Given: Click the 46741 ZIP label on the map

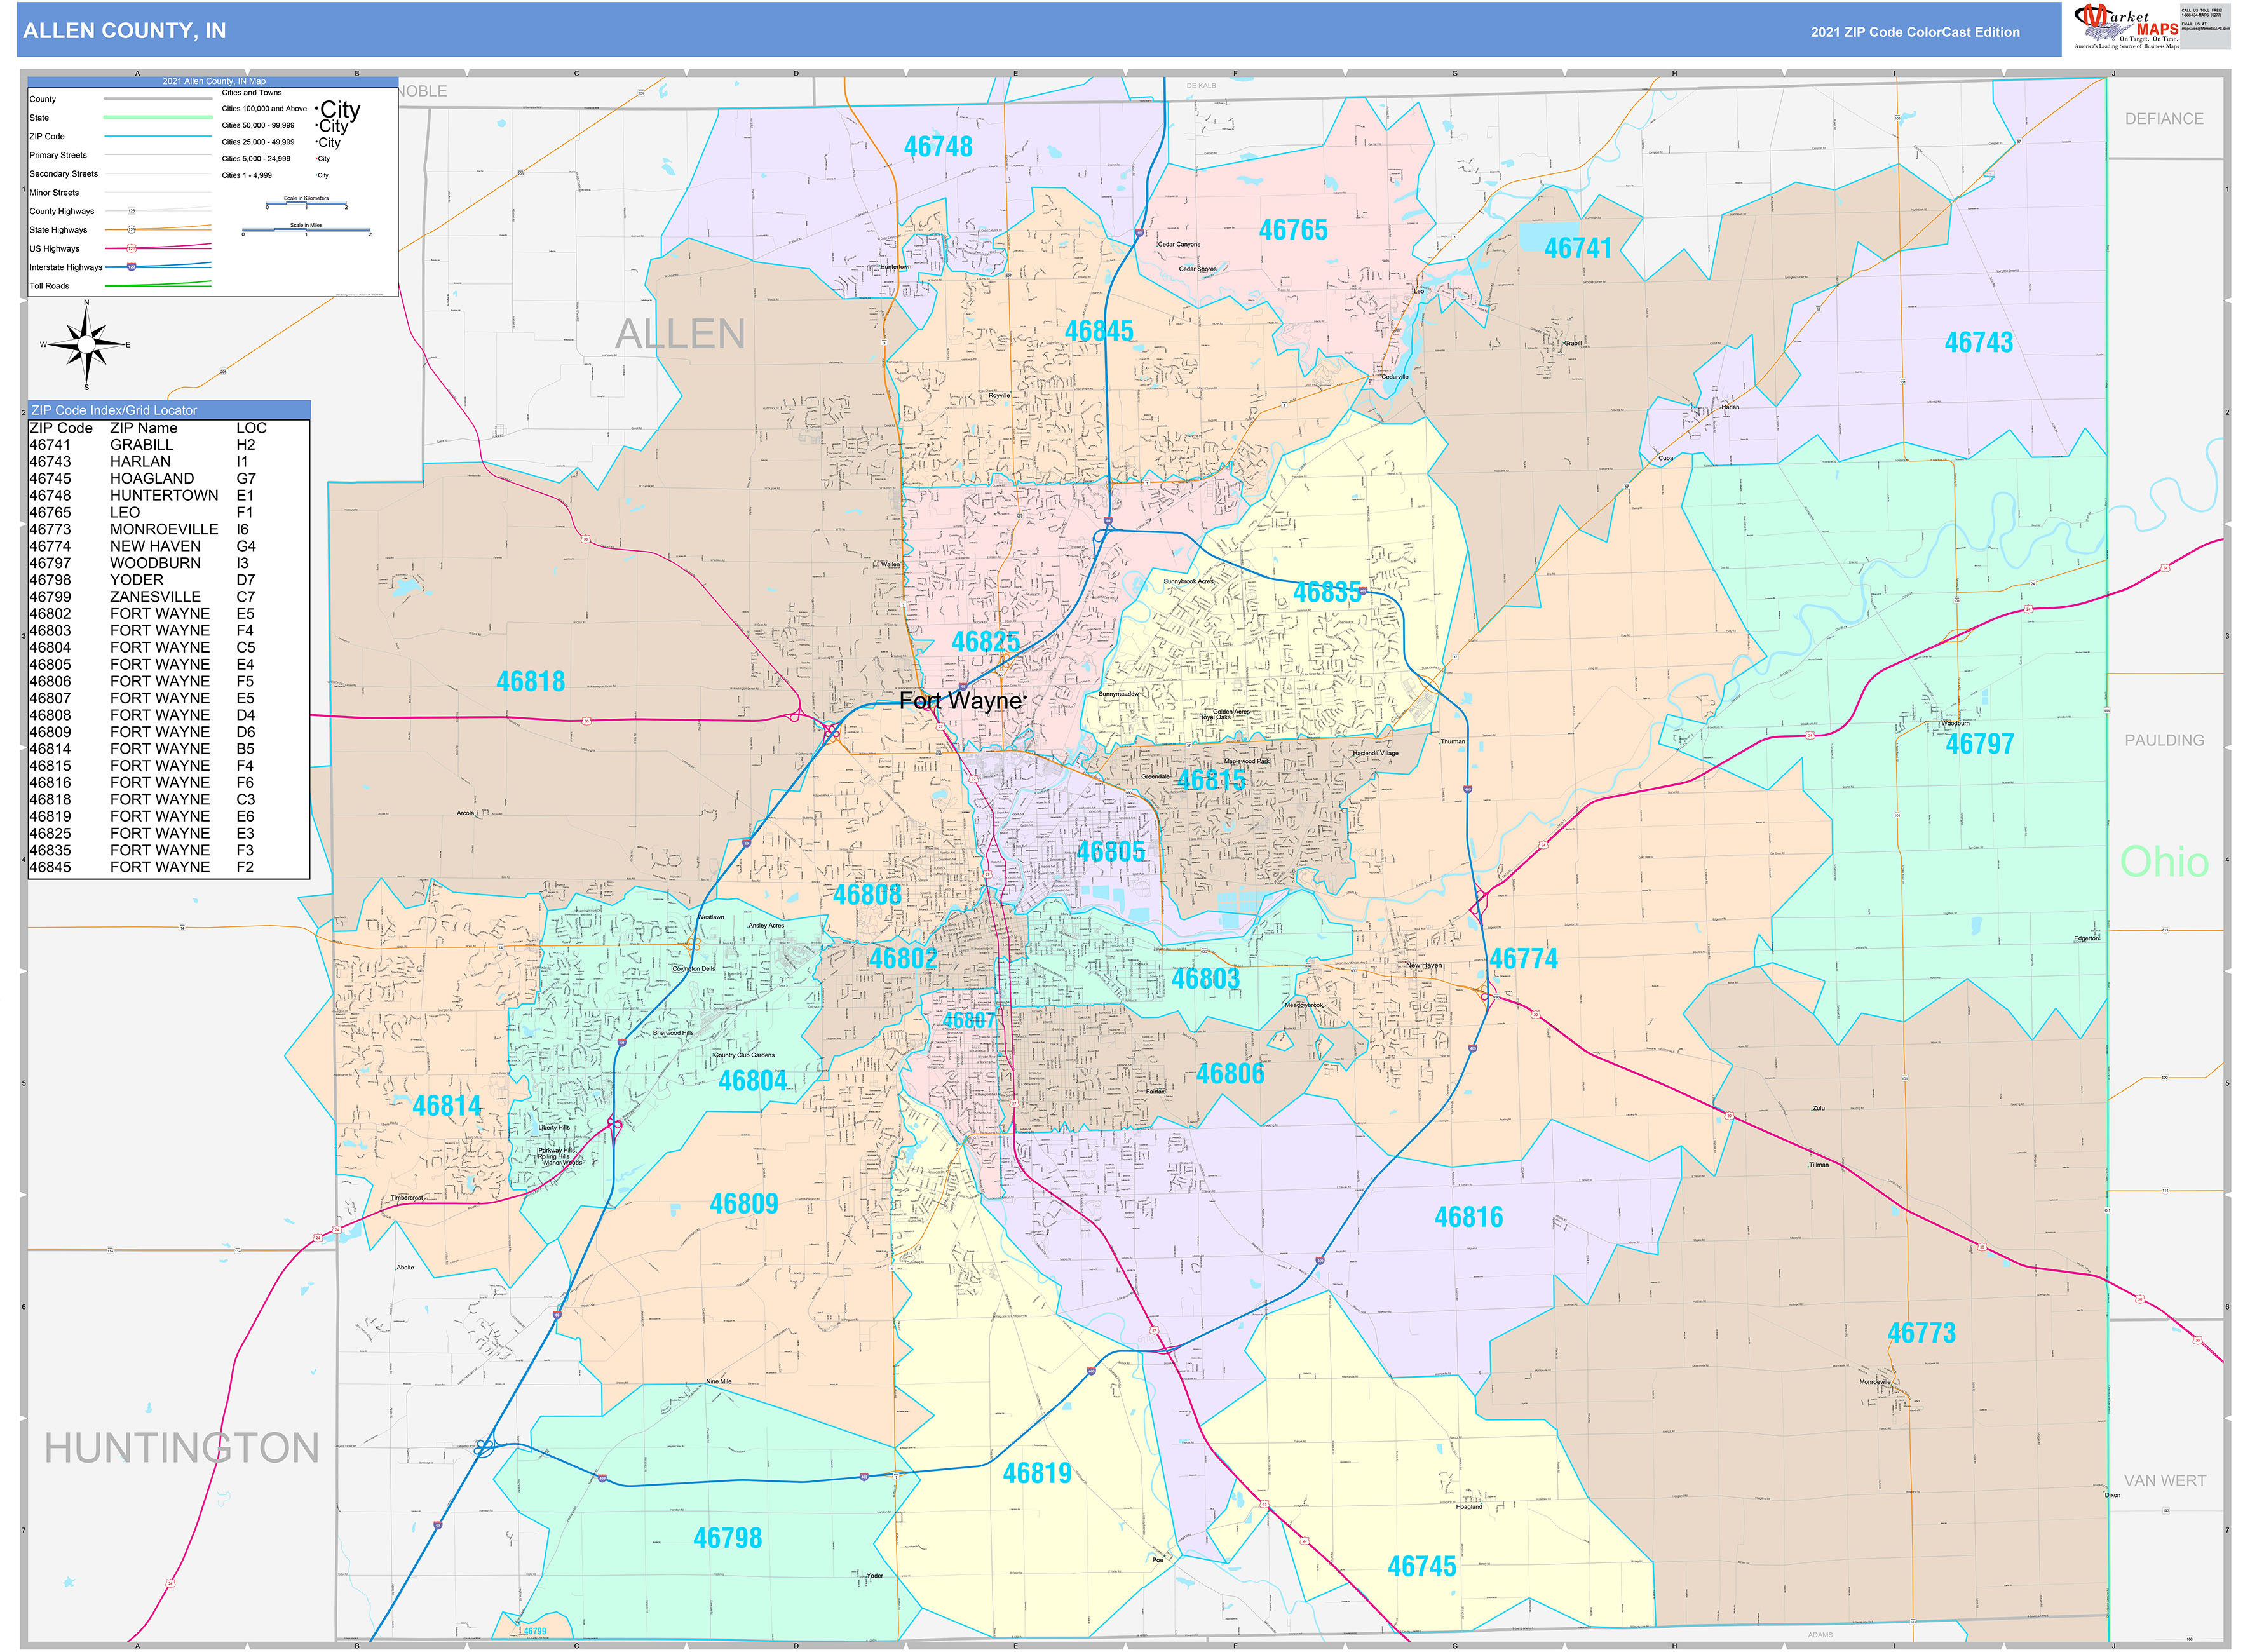Looking at the screenshot, I should tap(1578, 249).
